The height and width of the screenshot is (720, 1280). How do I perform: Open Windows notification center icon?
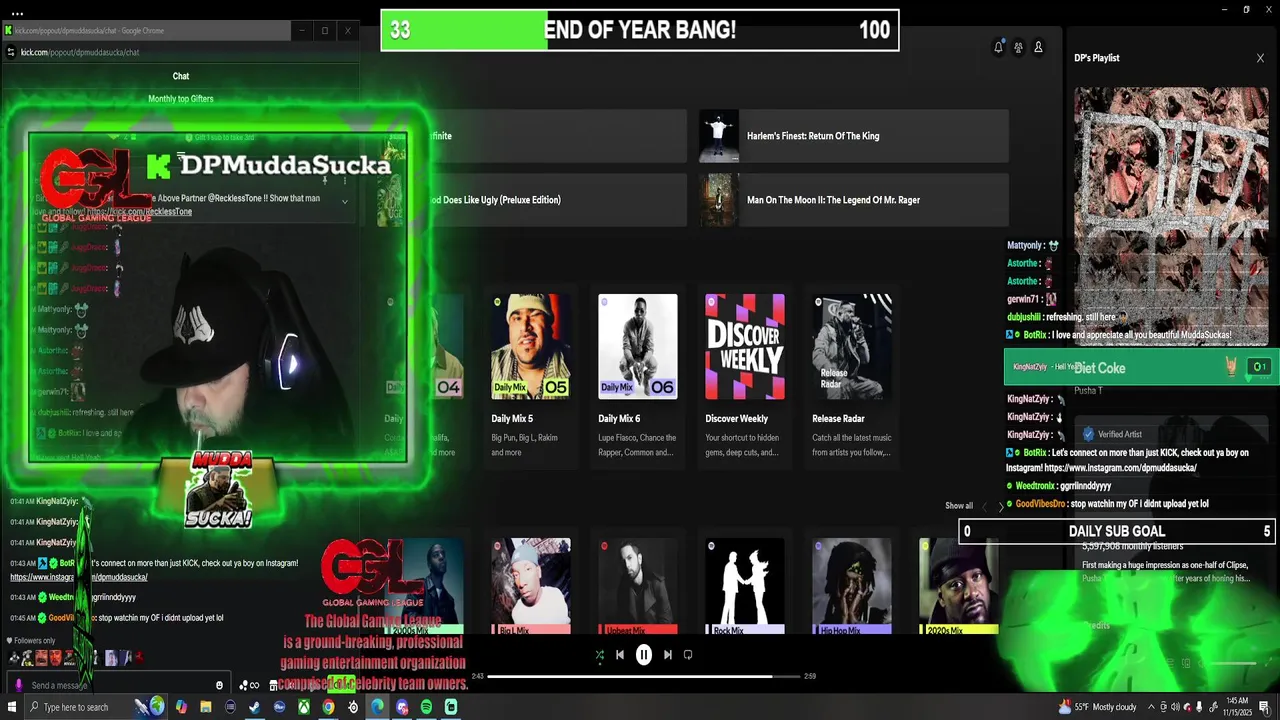pyautogui.click(x=1266, y=707)
